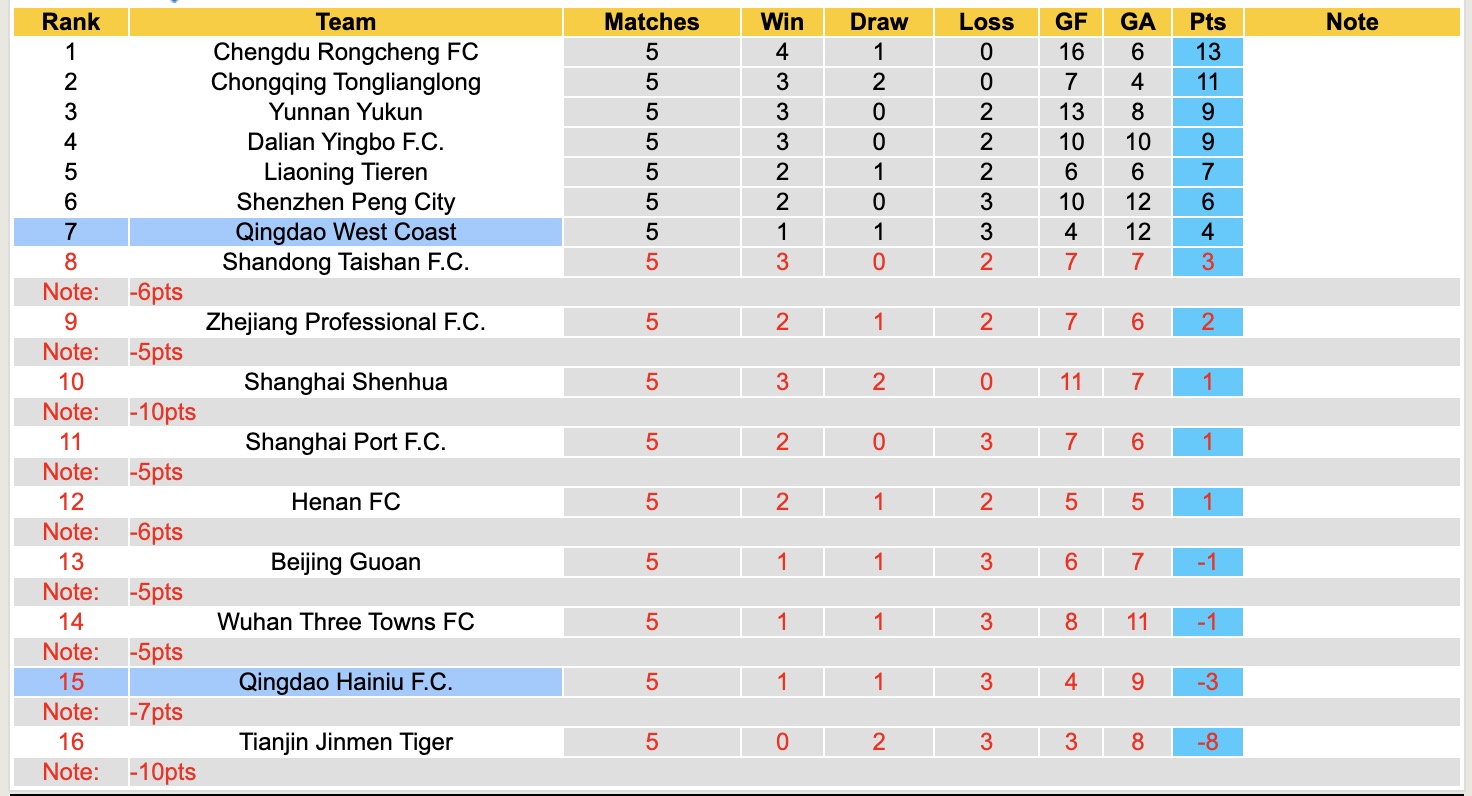Click the Rank column header

(x=71, y=22)
